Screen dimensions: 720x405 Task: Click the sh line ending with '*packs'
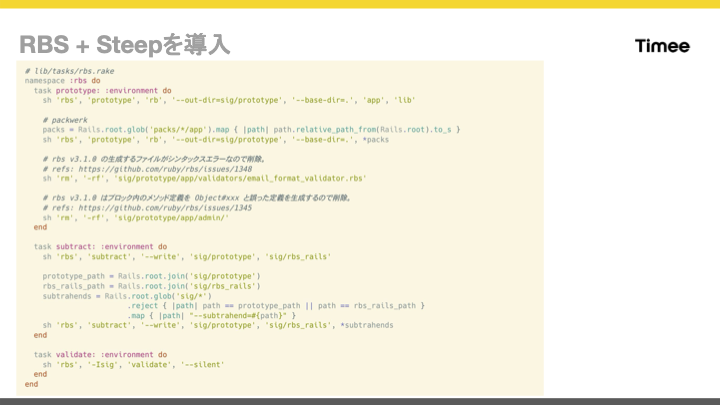[x=216, y=140]
